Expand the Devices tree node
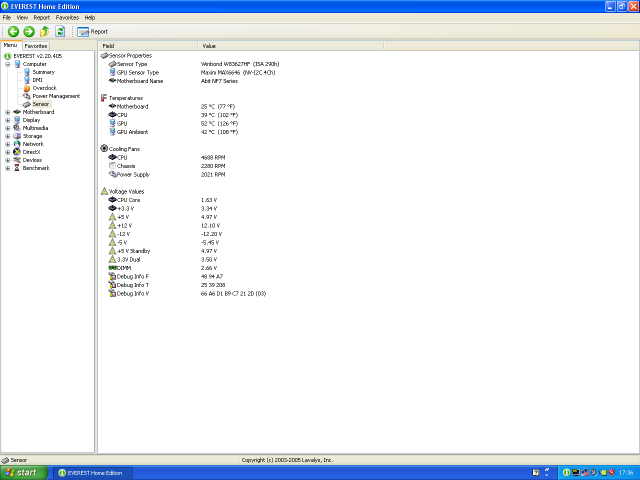Viewport: 640px width, 480px height. coord(7,160)
